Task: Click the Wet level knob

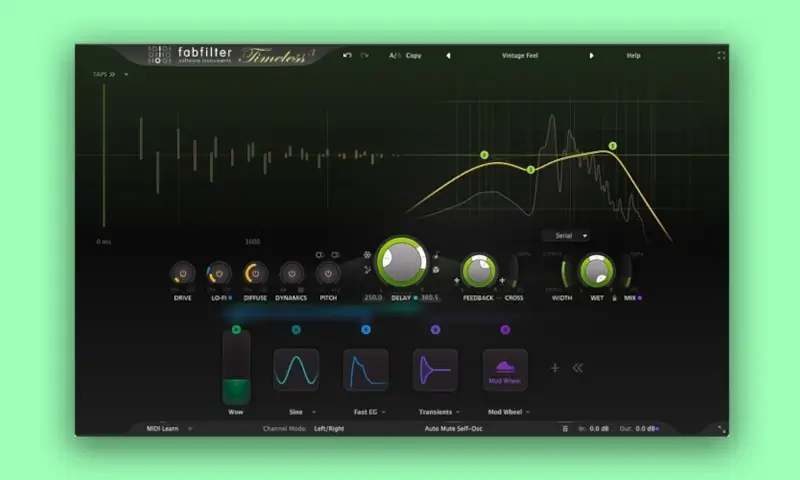Action: pos(596,270)
